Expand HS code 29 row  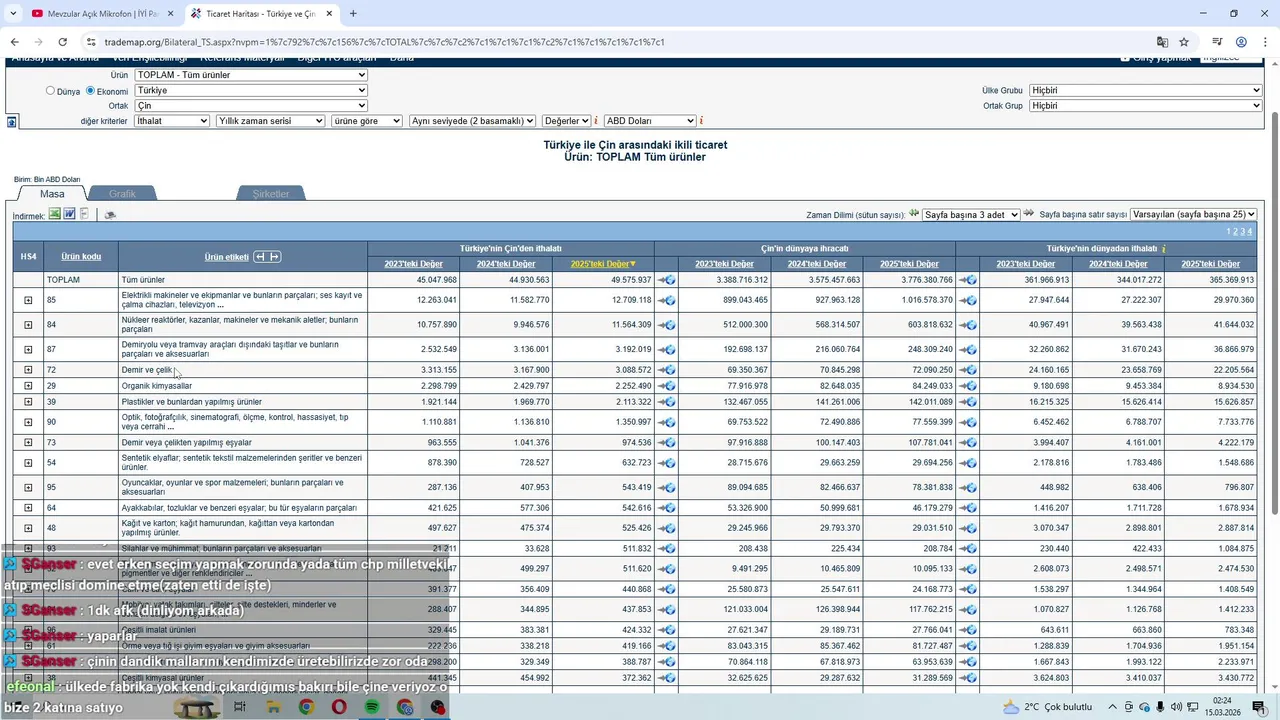pos(28,386)
